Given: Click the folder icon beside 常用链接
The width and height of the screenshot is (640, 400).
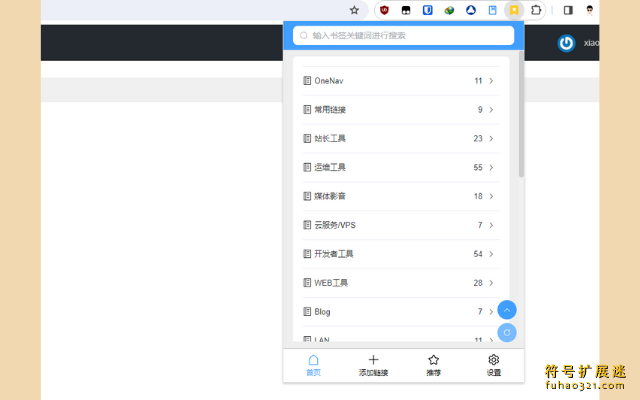Looking at the screenshot, I should [307, 110].
